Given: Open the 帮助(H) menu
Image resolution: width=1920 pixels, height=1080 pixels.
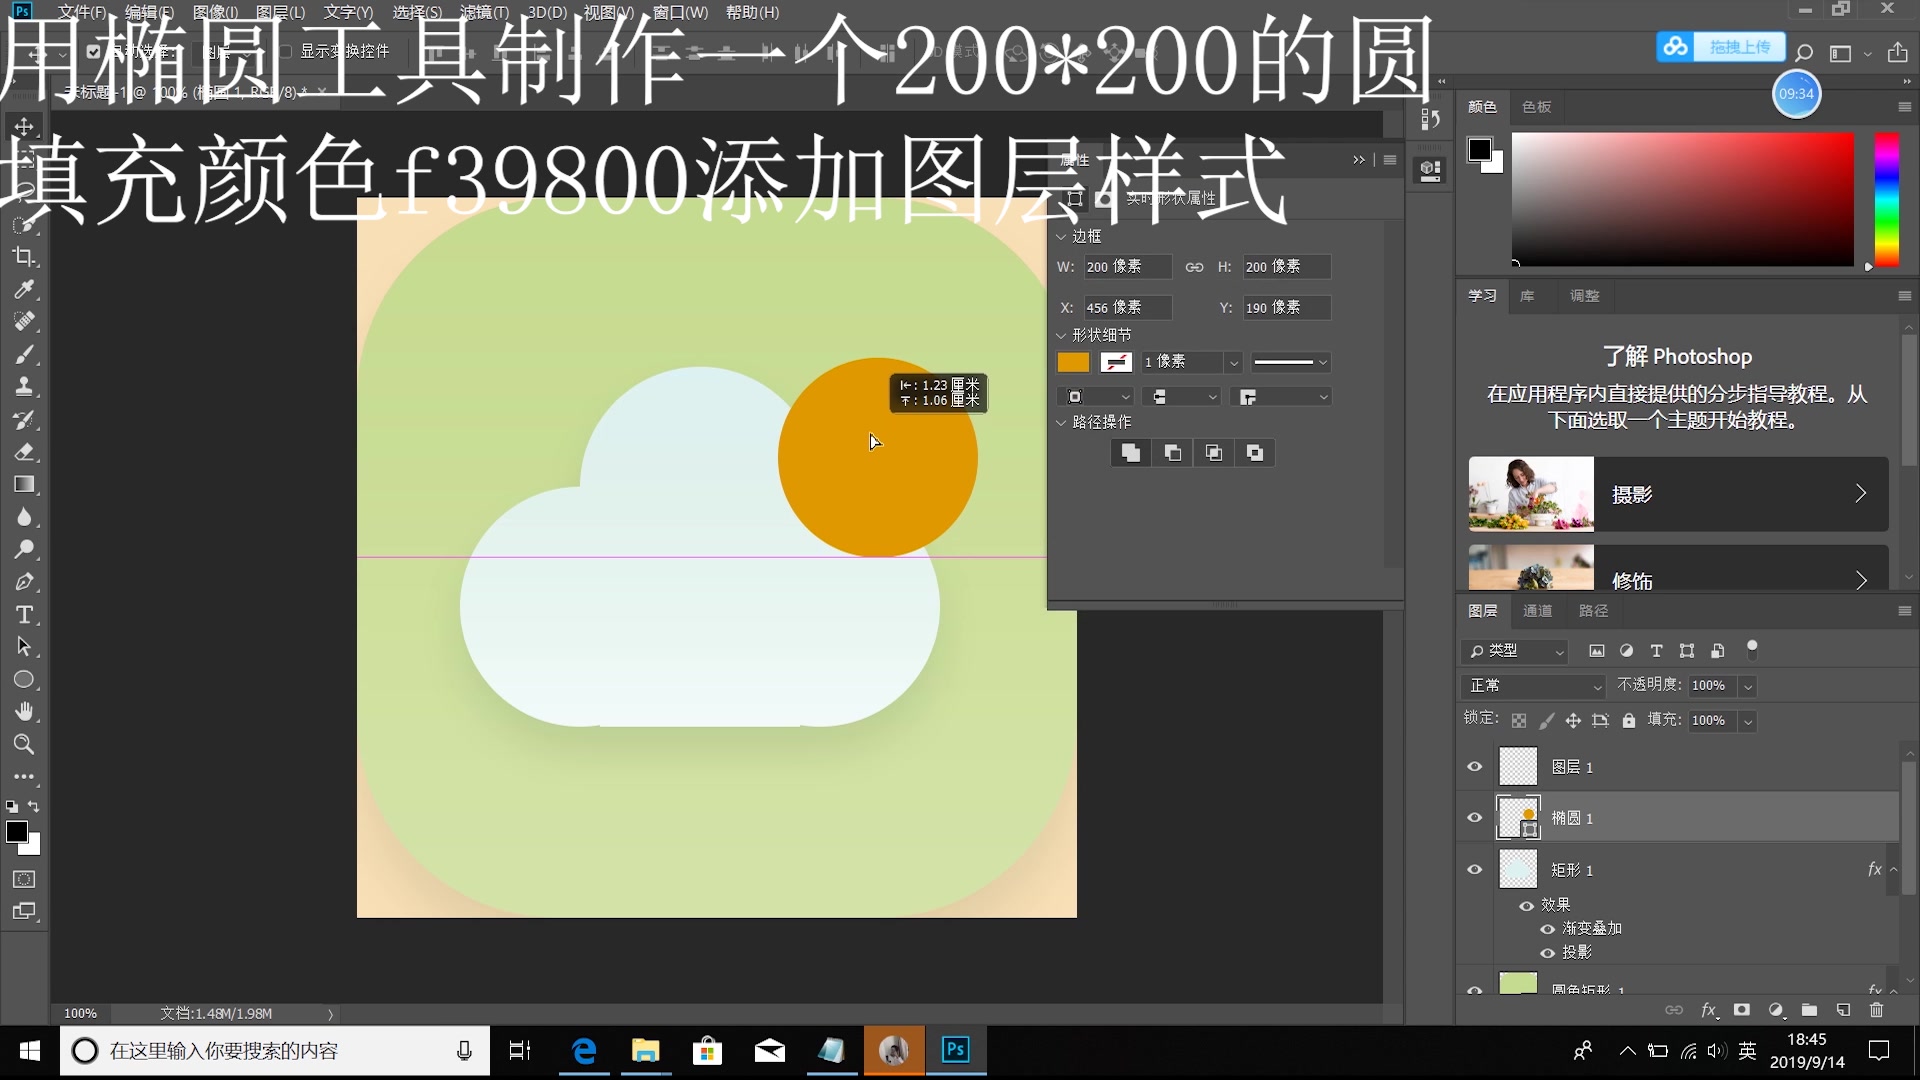Looking at the screenshot, I should pyautogui.click(x=752, y=12).
